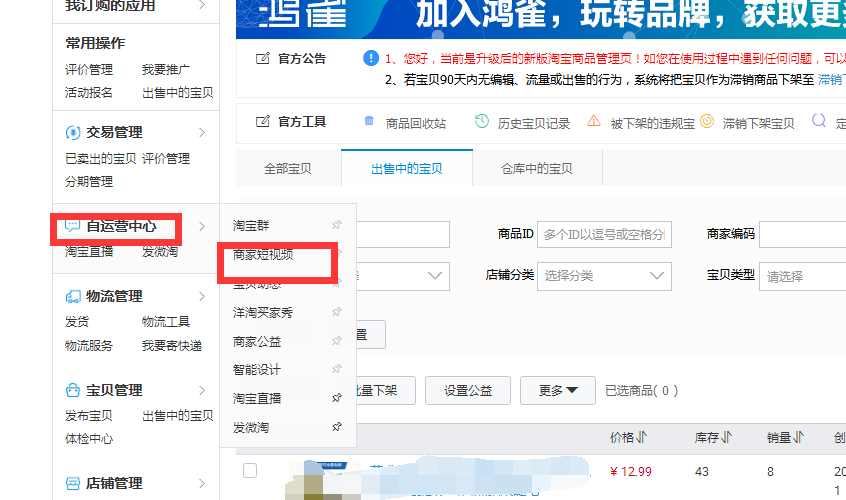
Task: Sort by 价格 arrows icon
Action: (642, 437)
